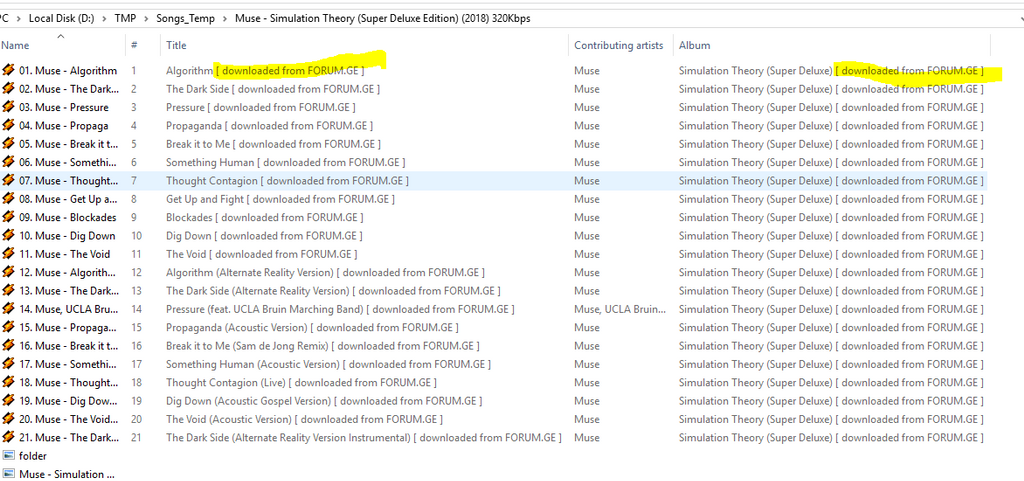Image resolution: width=1024 pixels, height=481 pixels.
Task: Click the audio icon beside 16. Muse - Break it t...
Action: [8, 345]
